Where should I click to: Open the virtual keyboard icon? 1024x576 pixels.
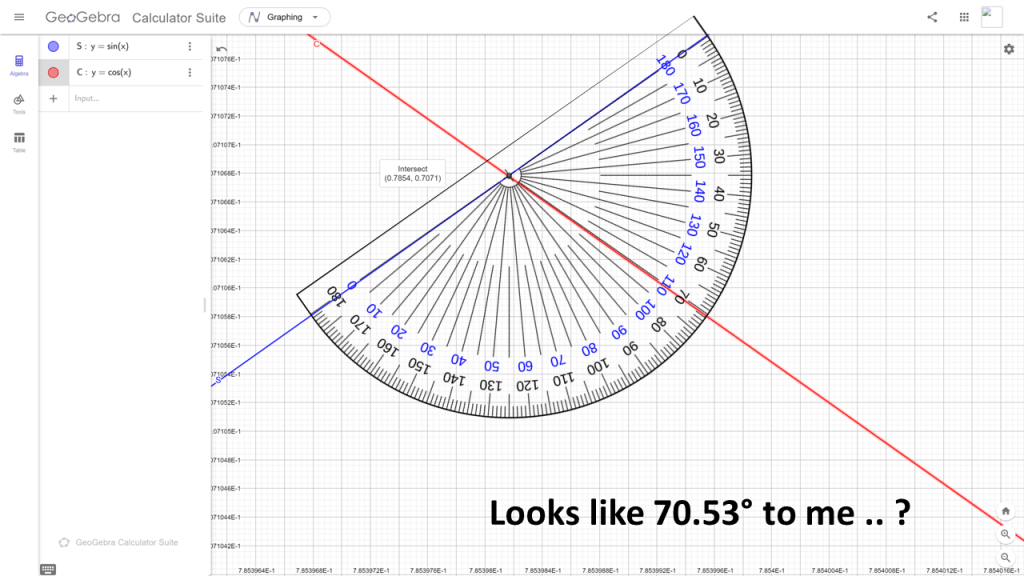click(x=47, y=568)
